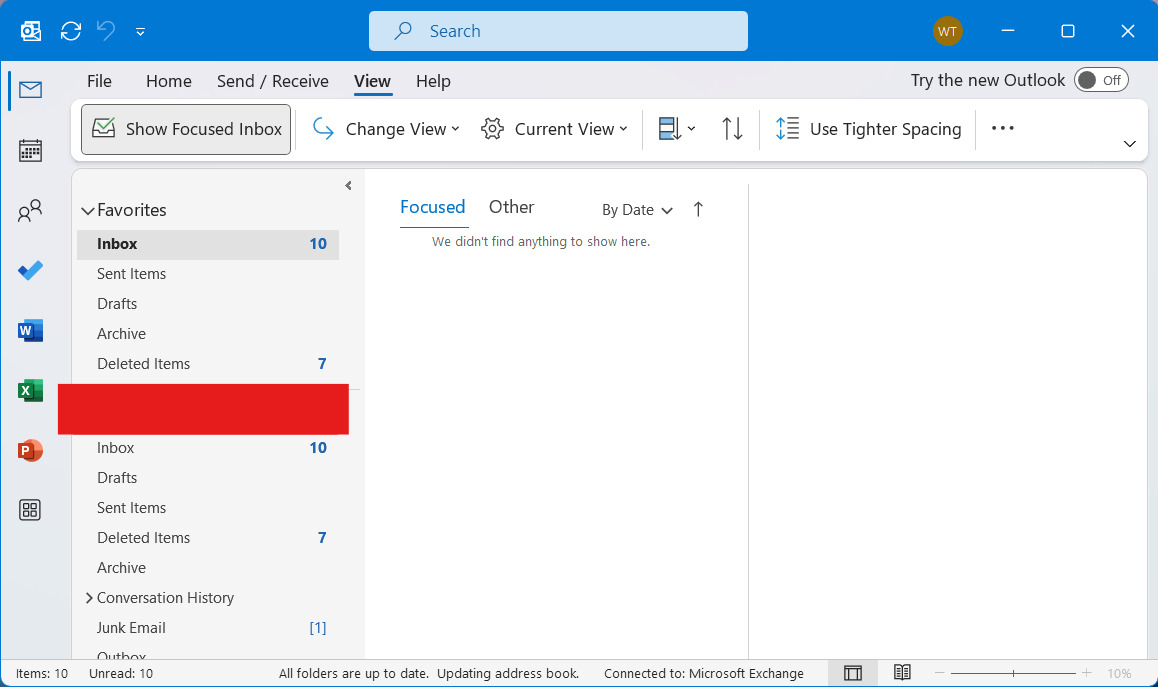Collapse the Favorites section

point(88,211)
